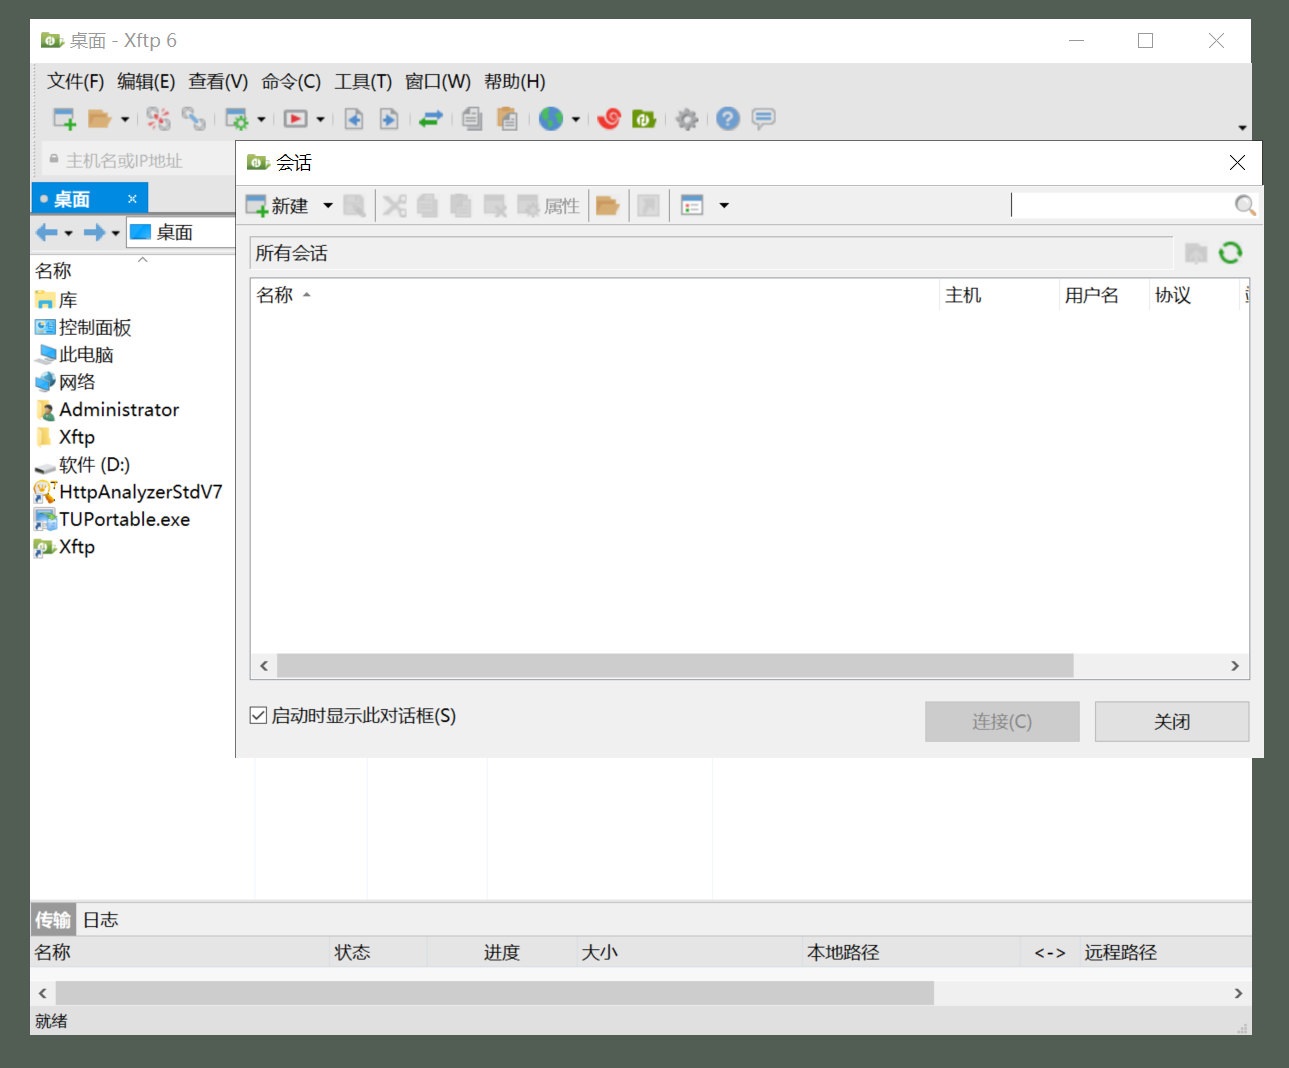This screenshot has width=1289, height=1068.
Task: Click the Disconnect chain icon
Action: point(193,119)
